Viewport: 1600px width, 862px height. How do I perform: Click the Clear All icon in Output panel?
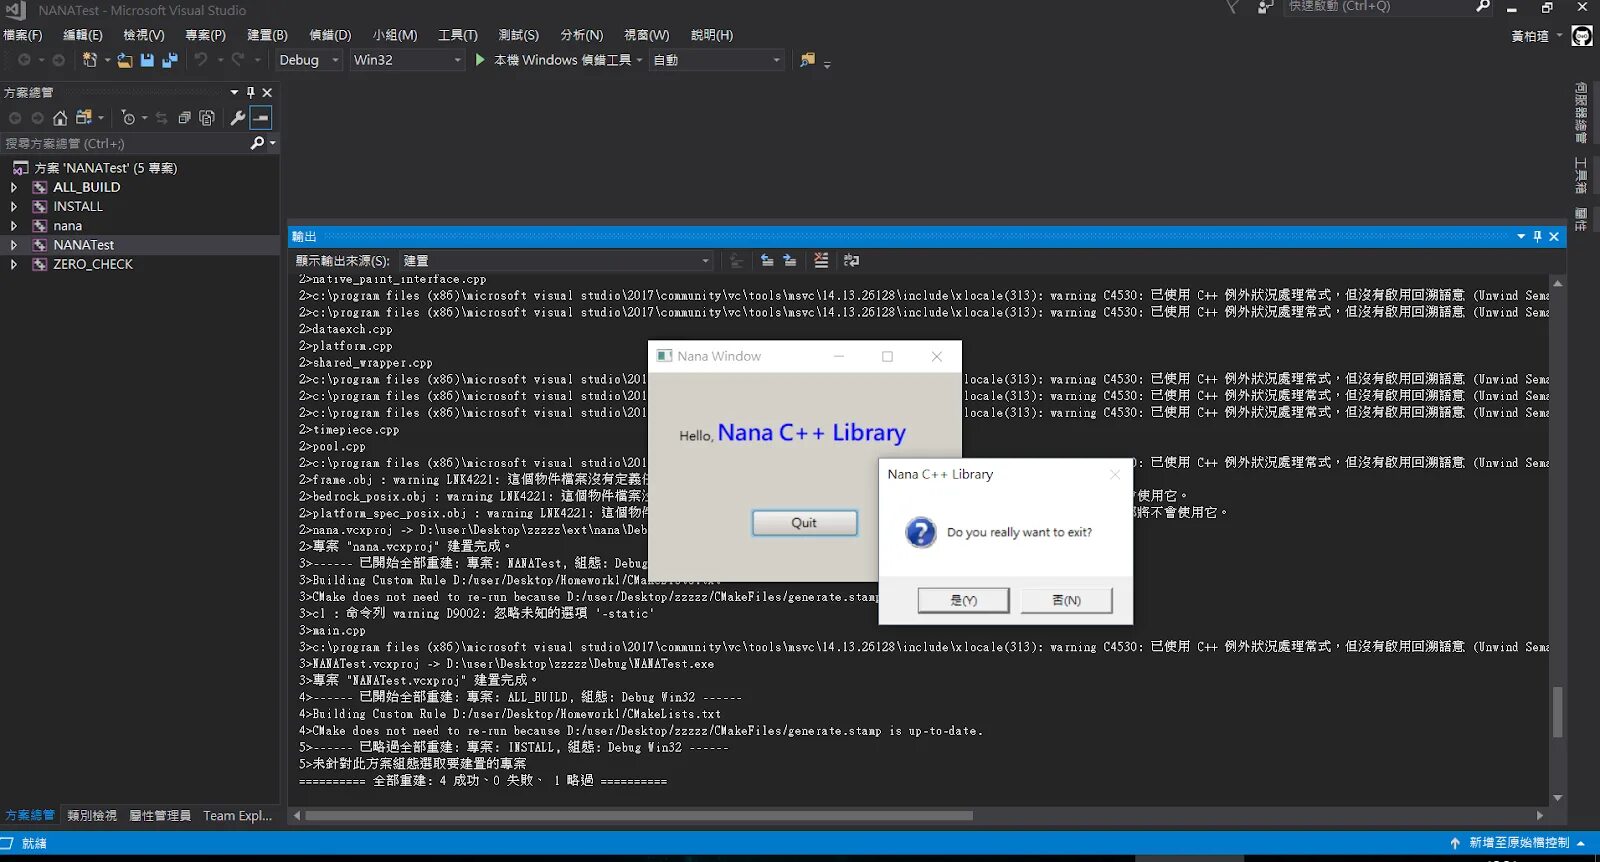pos(821,260)
